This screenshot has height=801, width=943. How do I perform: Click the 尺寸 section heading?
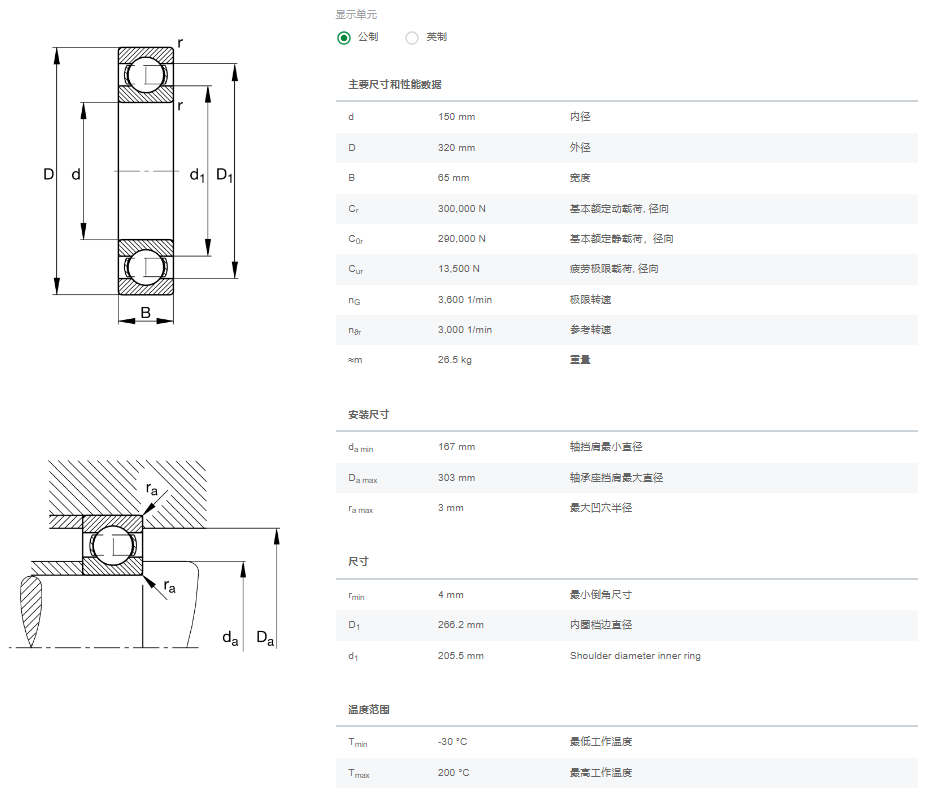(358, 562)
